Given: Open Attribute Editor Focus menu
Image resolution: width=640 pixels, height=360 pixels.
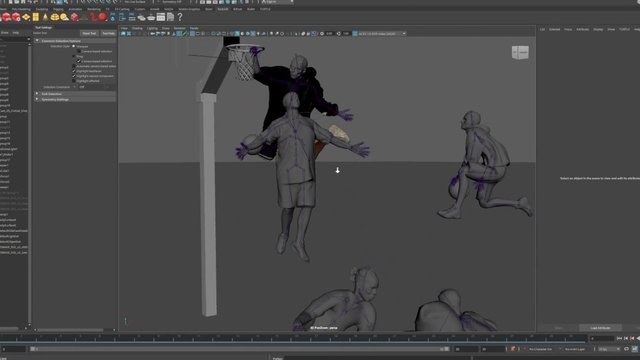Looking at the screenshot, I should (x=568, y=29).
